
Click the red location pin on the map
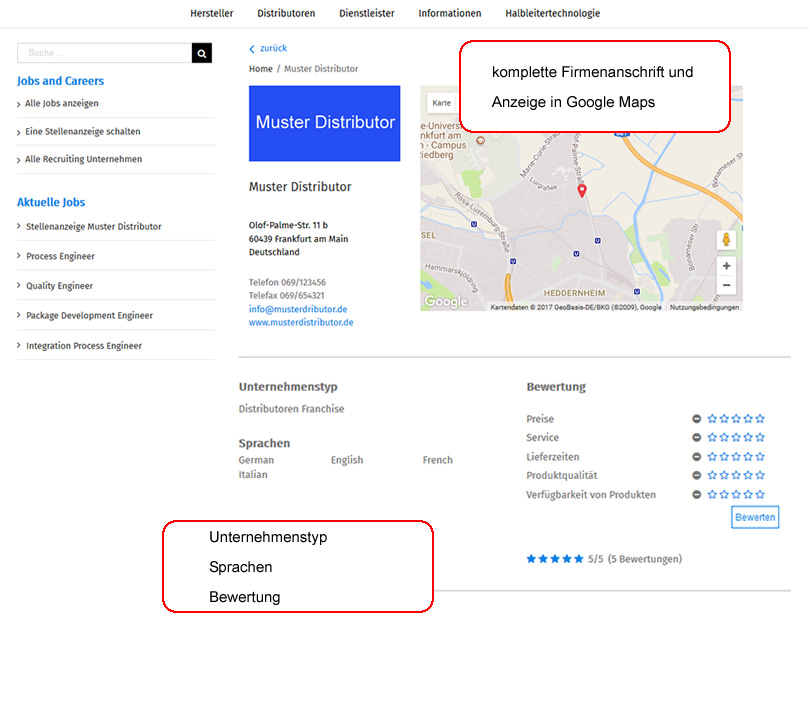tap(582, 191)
